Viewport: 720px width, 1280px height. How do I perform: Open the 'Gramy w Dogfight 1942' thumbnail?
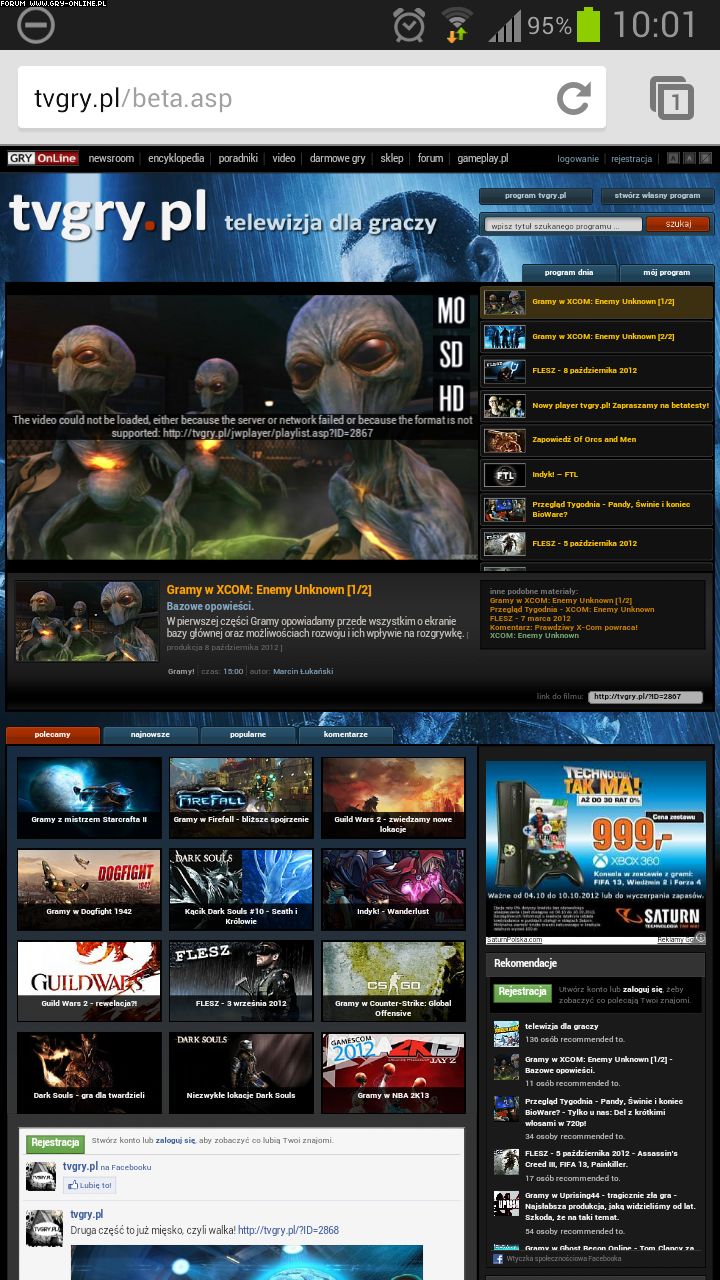pos(89,888)
